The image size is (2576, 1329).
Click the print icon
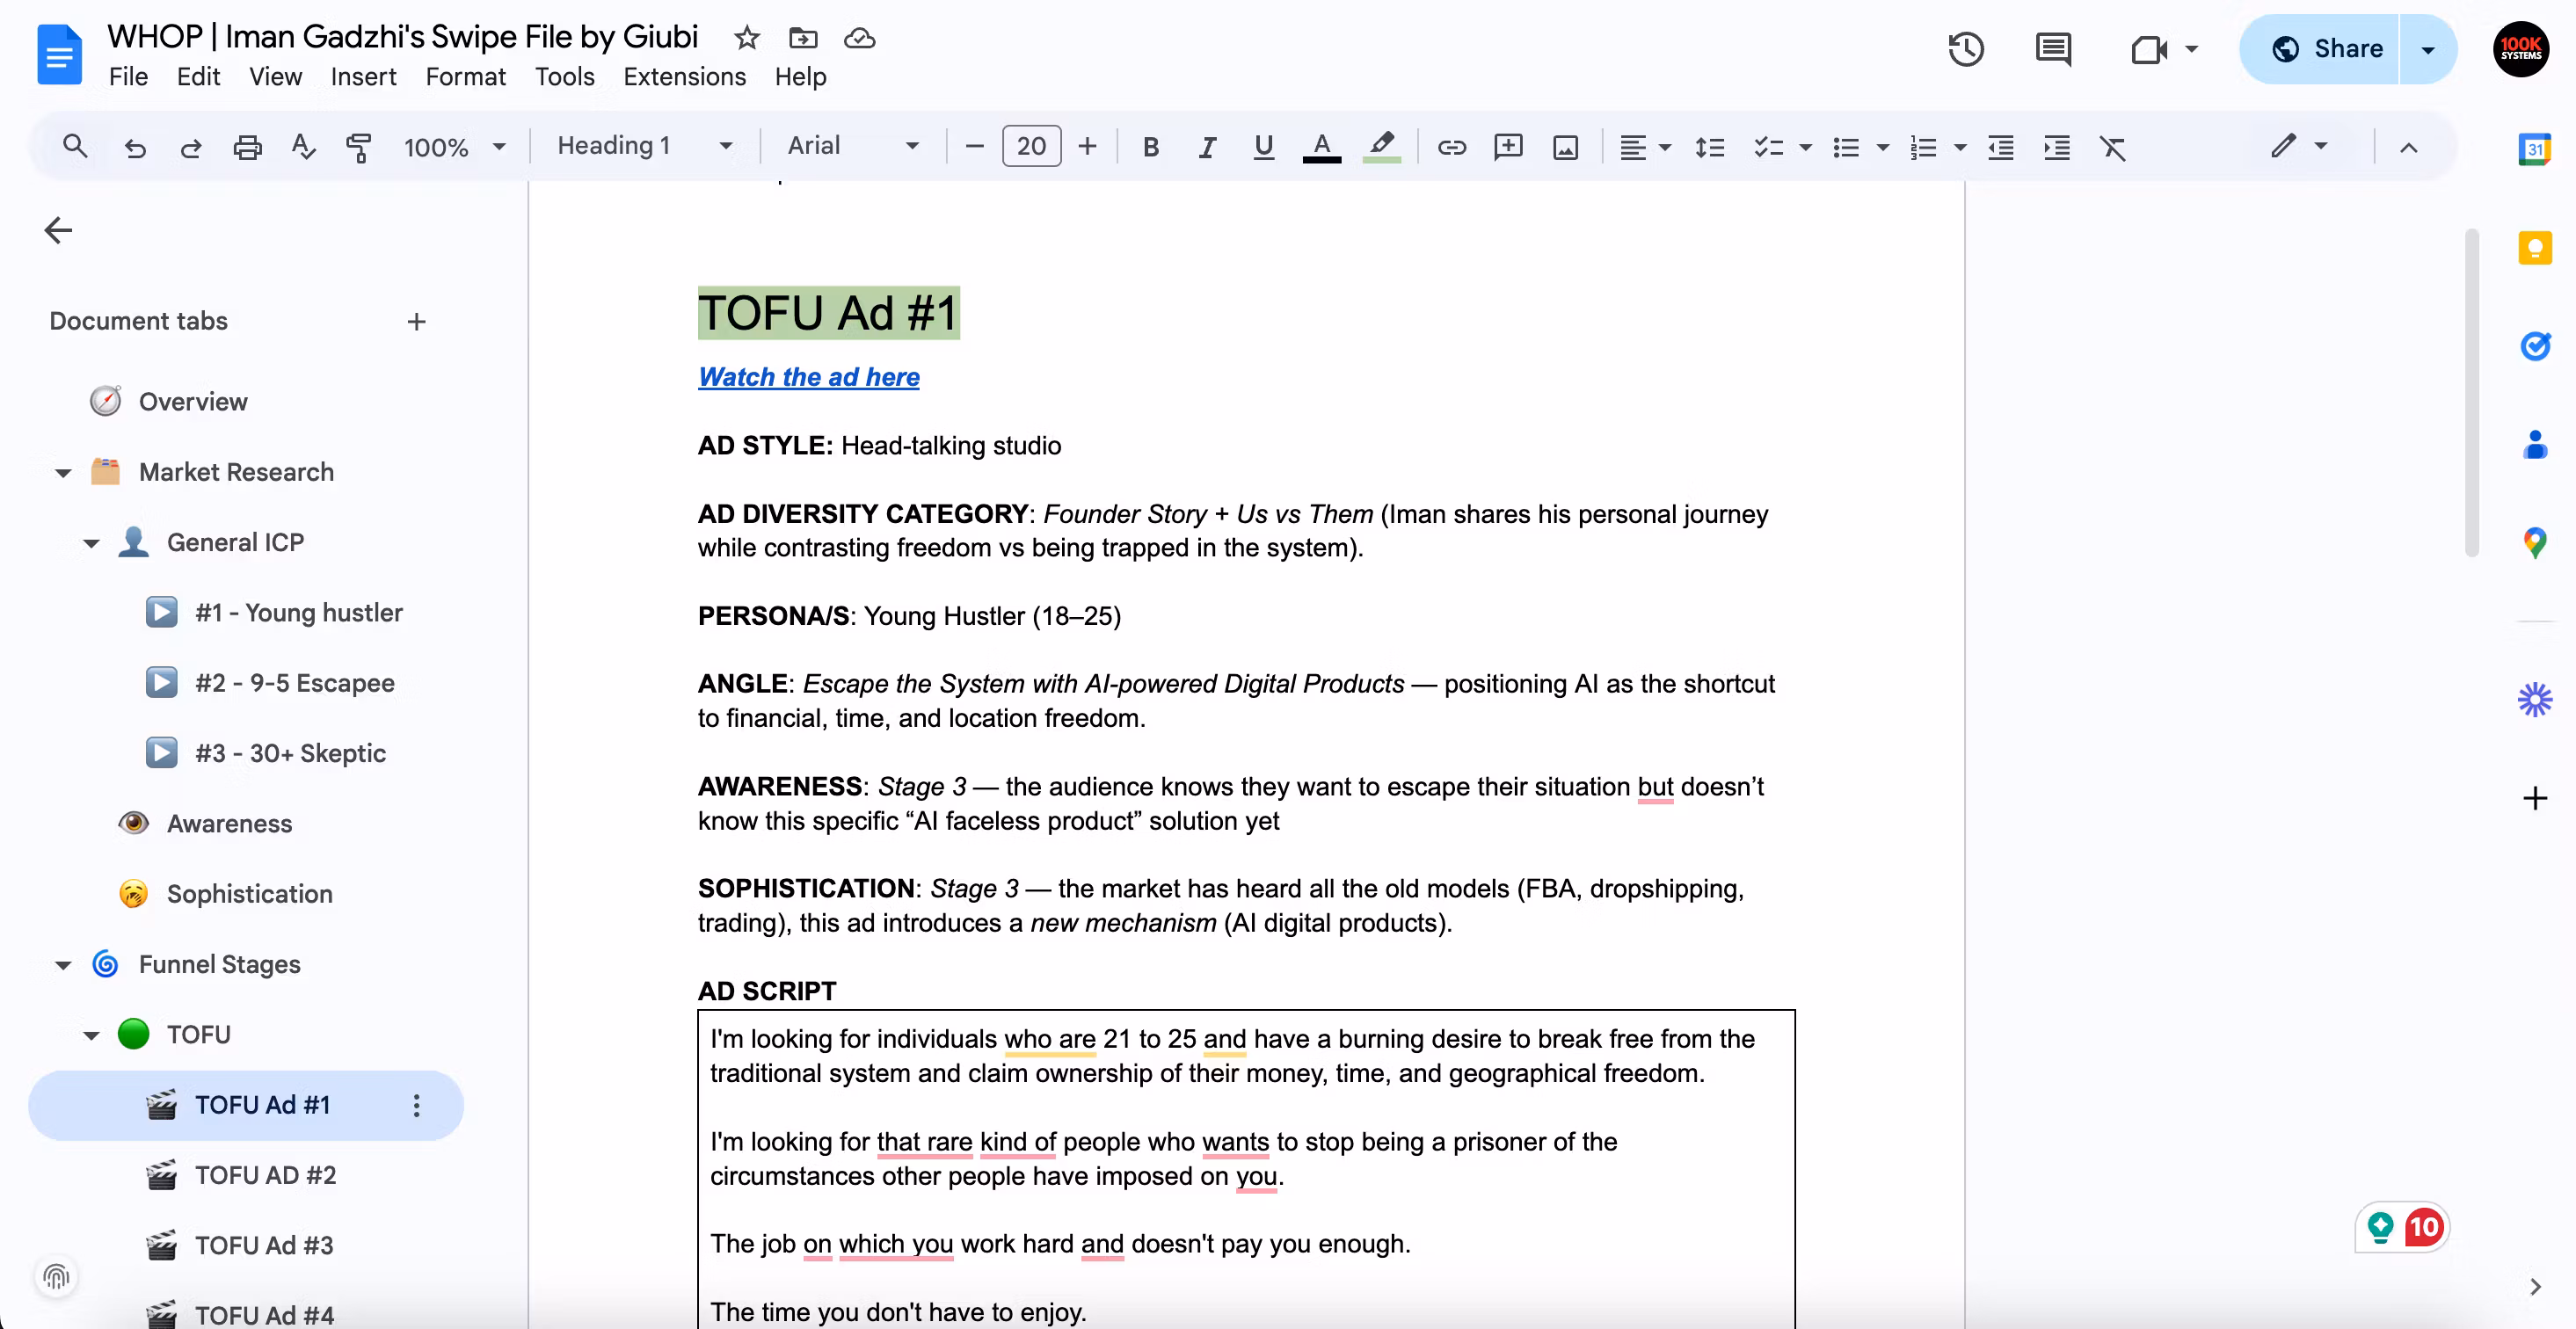(247, 147)
